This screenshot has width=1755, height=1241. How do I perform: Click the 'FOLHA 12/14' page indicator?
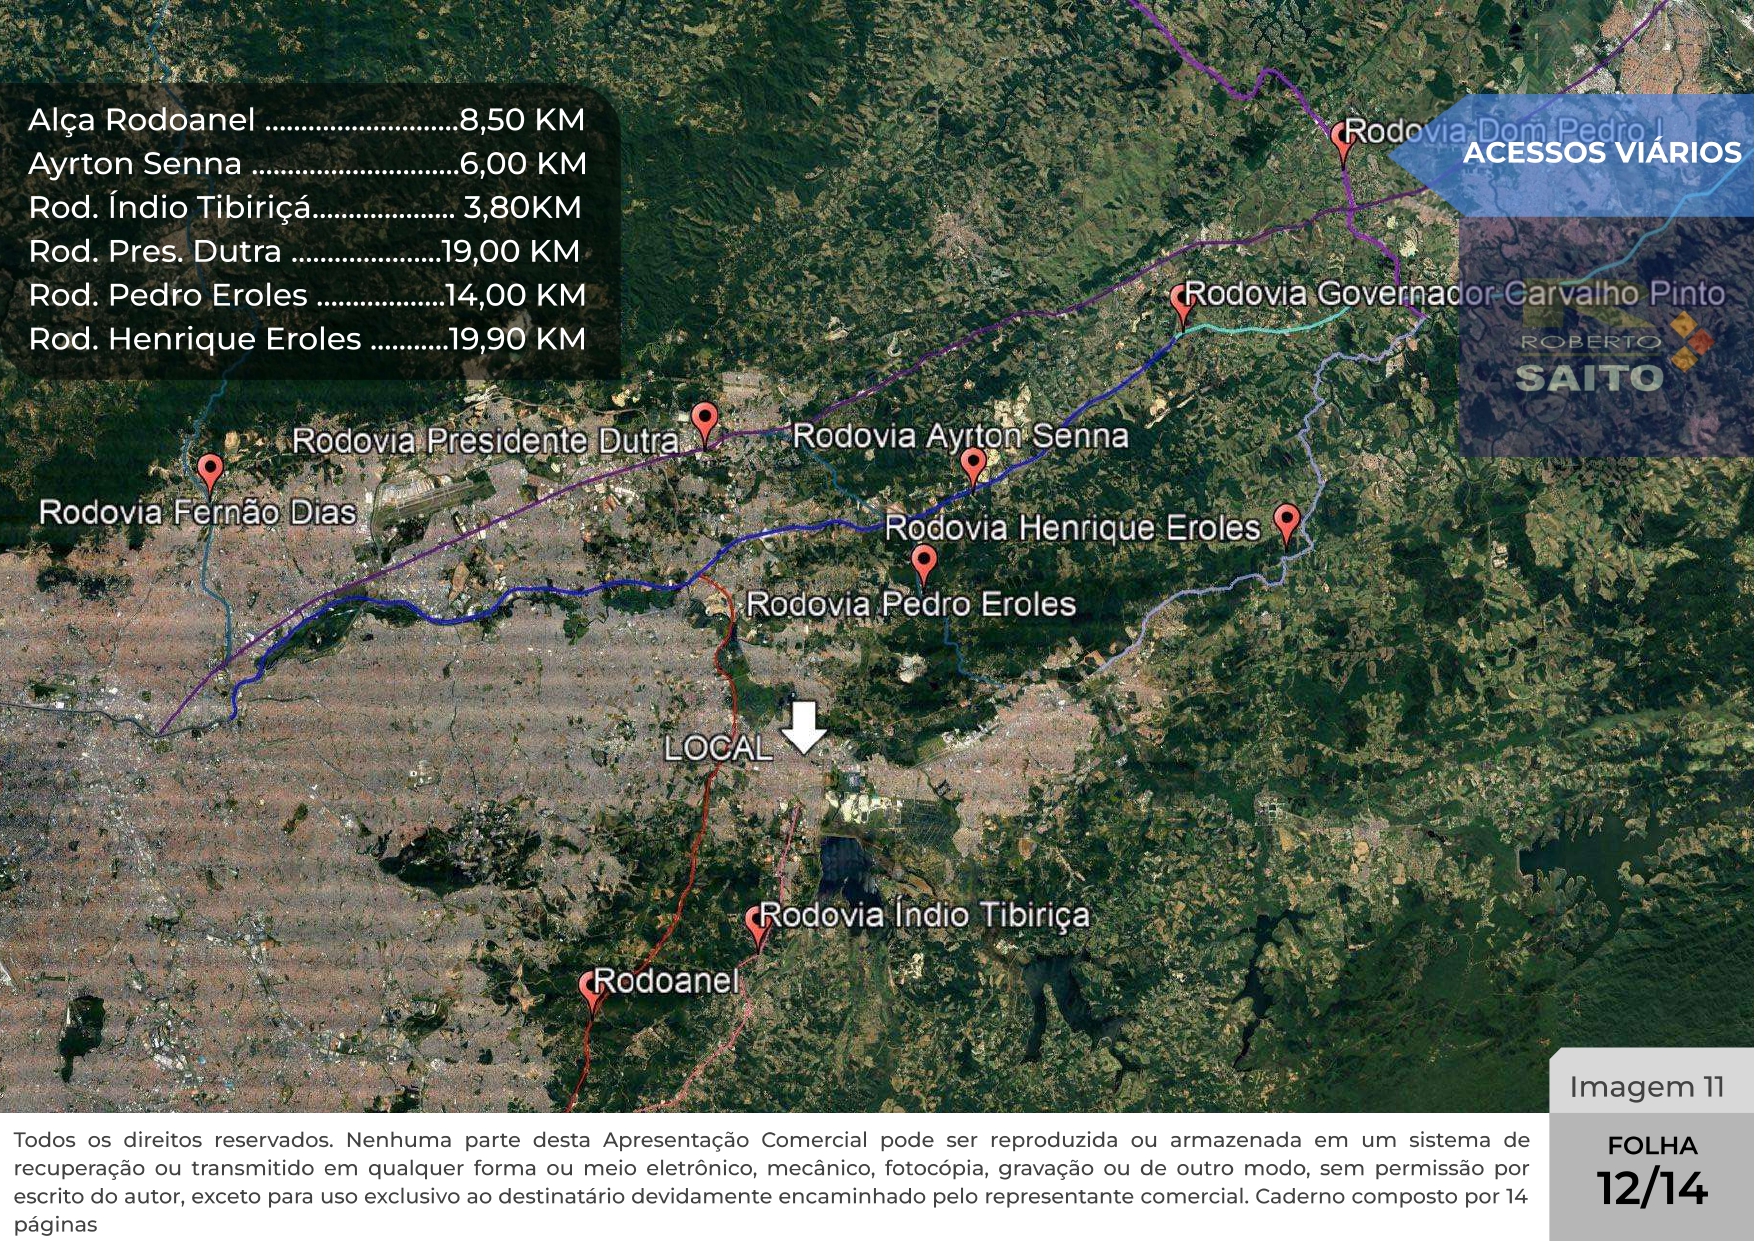pyautogui.click(x=1652, y=1174)
